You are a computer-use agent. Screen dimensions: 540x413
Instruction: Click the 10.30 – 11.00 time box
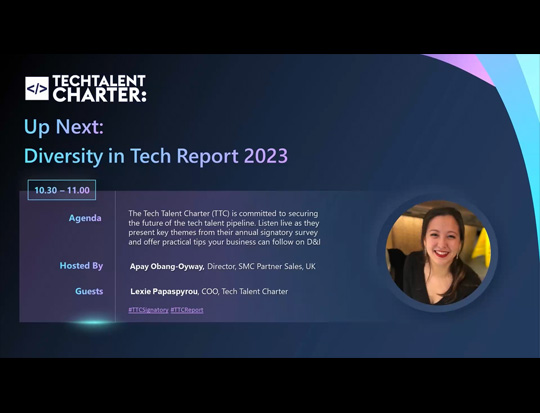click(62, 190)
